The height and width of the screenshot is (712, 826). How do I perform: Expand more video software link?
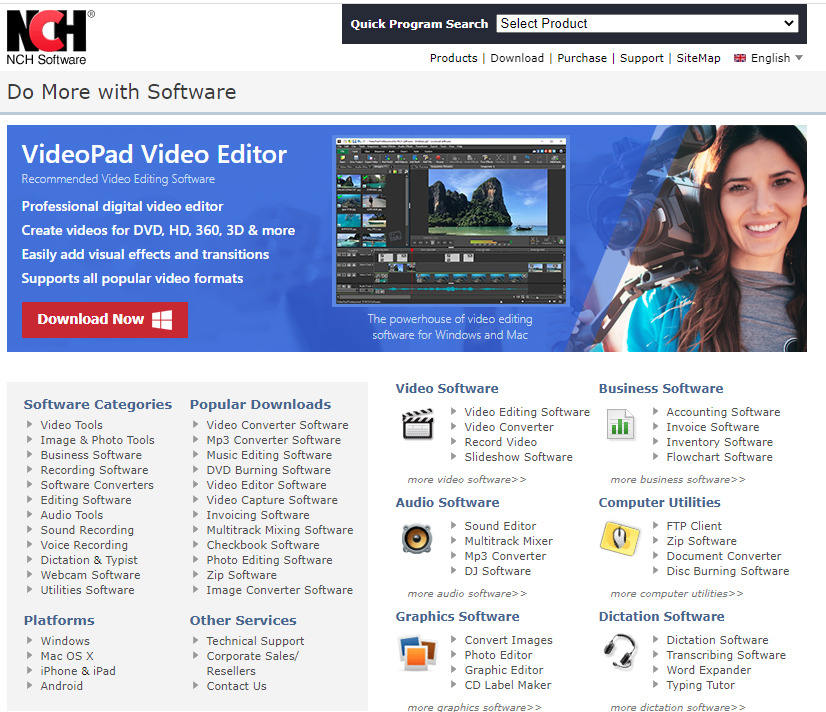coord(466,480)
